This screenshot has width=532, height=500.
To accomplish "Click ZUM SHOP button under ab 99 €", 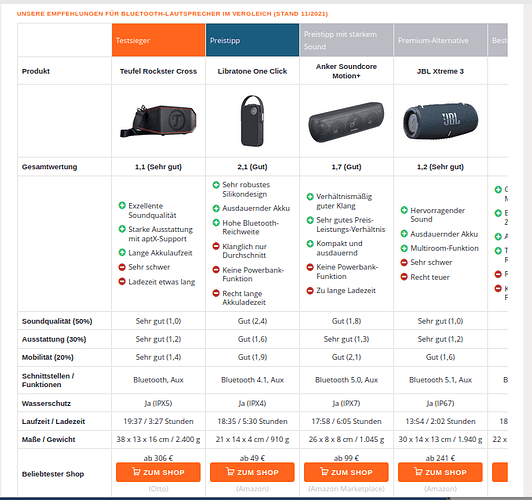I will (x=346, y=472).
